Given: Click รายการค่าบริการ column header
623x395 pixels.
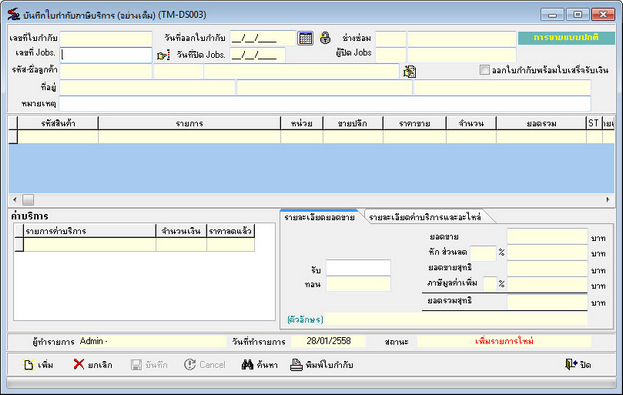Looking at the screenshot, I should click(90, 231).
